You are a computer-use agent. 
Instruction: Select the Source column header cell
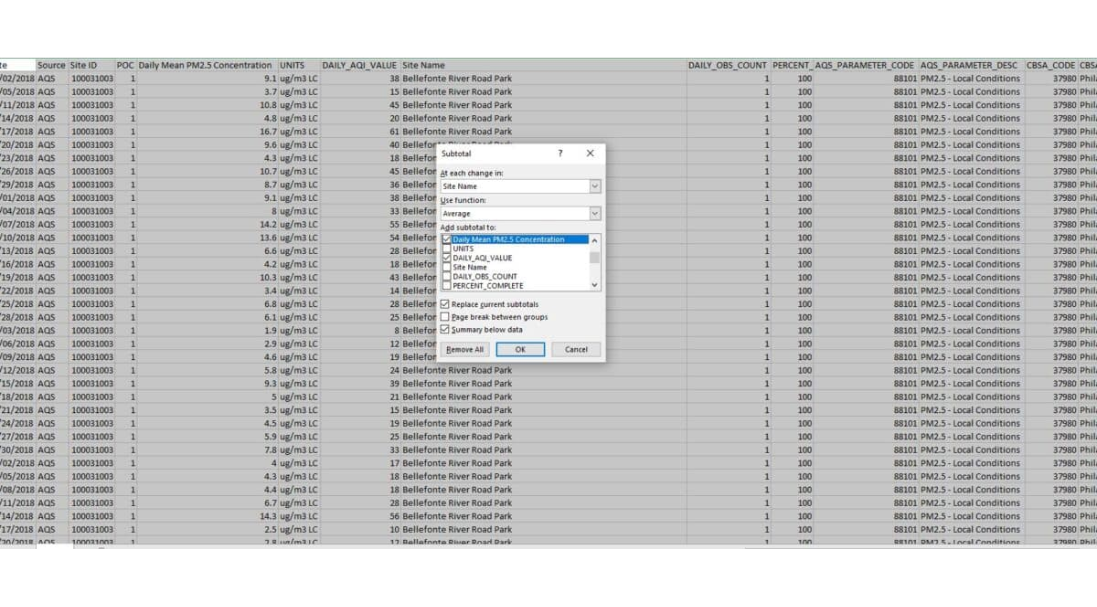51,65
